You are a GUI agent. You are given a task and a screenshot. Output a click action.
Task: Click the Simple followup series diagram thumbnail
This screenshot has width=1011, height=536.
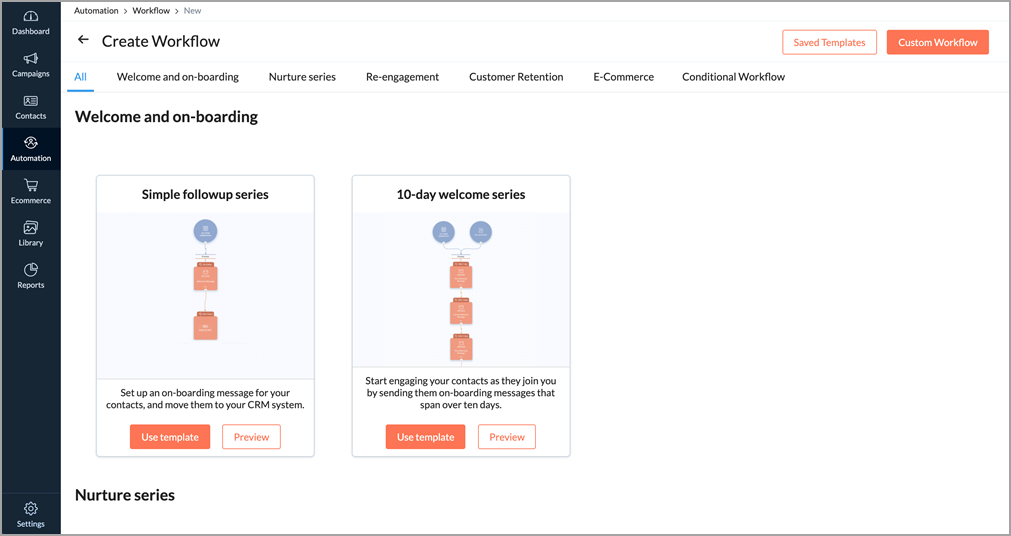pos(205,288)
